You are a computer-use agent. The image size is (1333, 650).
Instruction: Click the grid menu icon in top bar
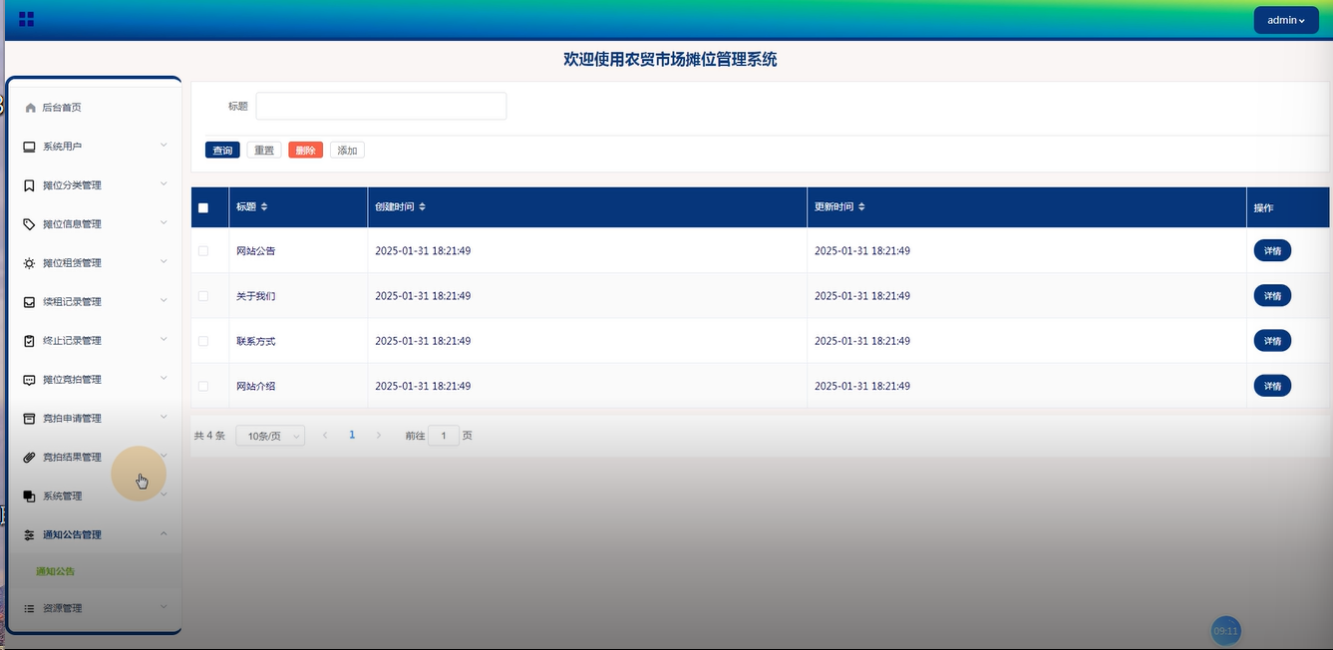tap(26, 19)
